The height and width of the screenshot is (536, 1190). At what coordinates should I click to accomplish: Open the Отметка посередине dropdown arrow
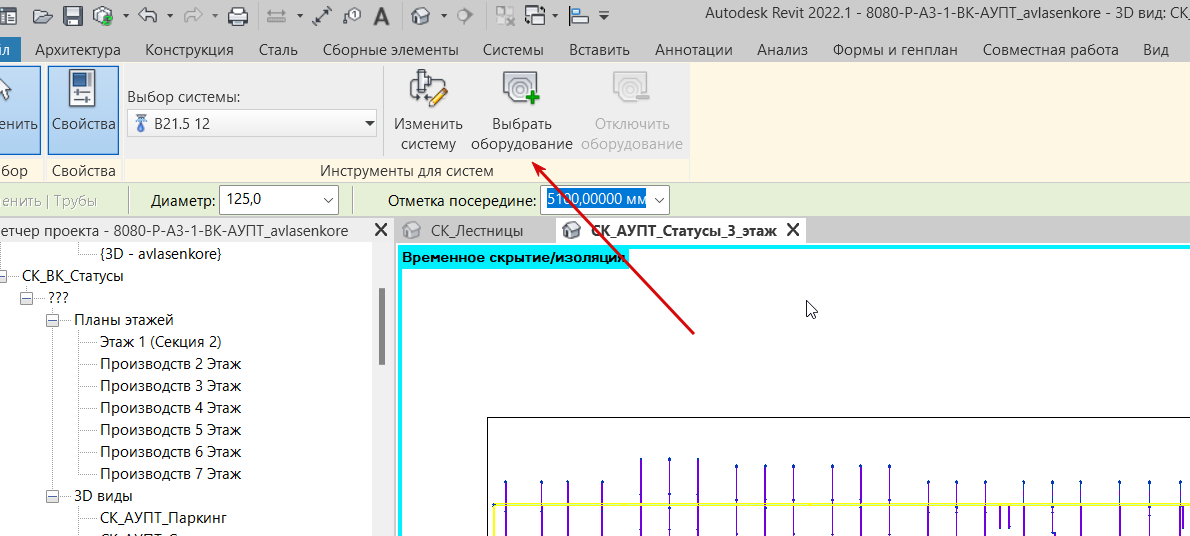point(660,200)
